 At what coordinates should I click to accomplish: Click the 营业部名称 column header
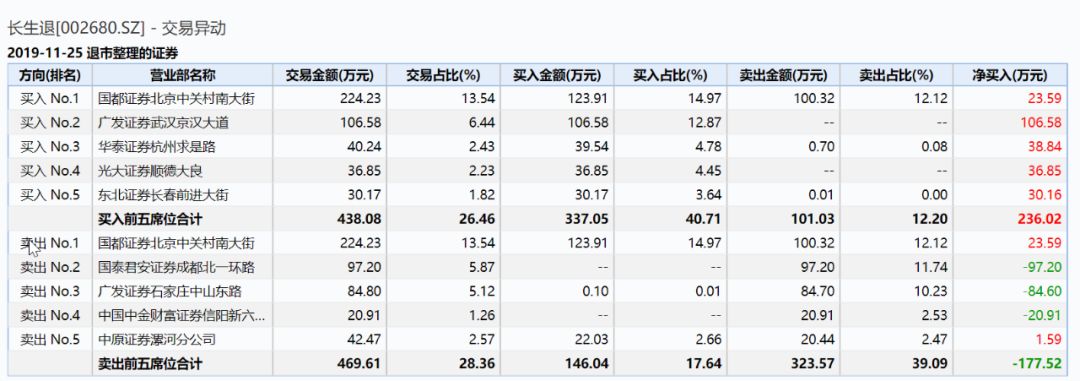pos(184,75)
